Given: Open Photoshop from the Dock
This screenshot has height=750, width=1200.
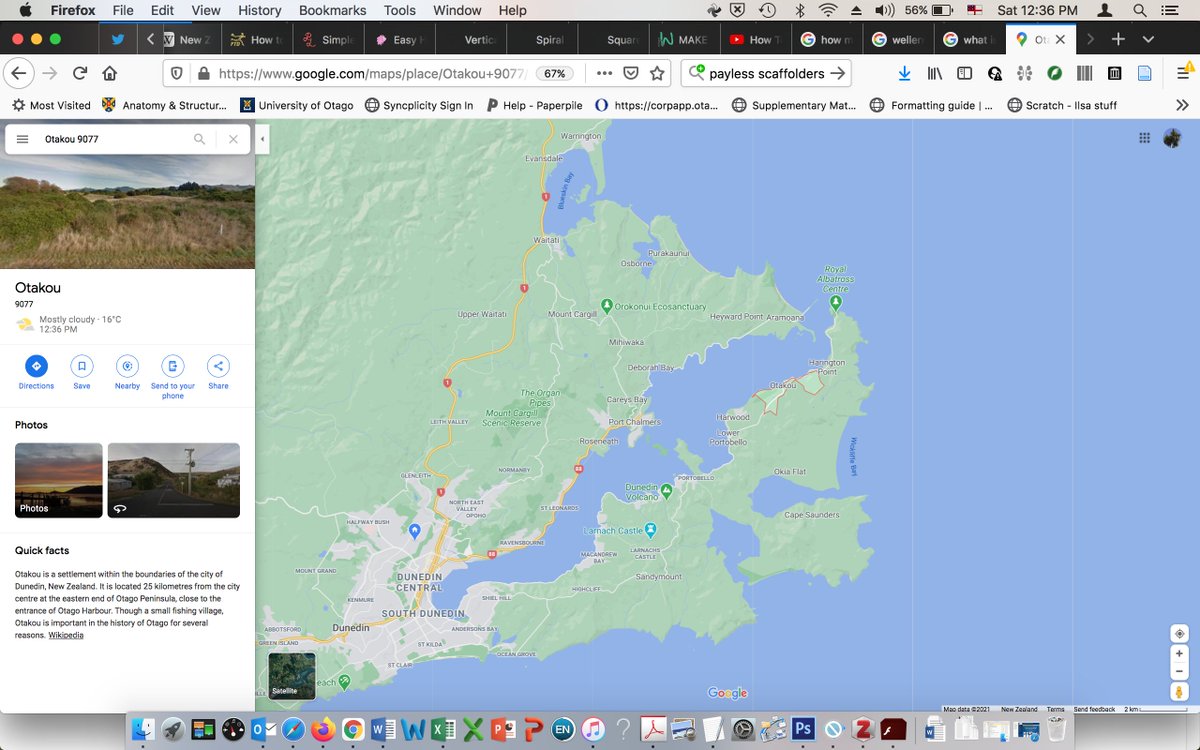Looking at the screenshot, I should point(801,729).
